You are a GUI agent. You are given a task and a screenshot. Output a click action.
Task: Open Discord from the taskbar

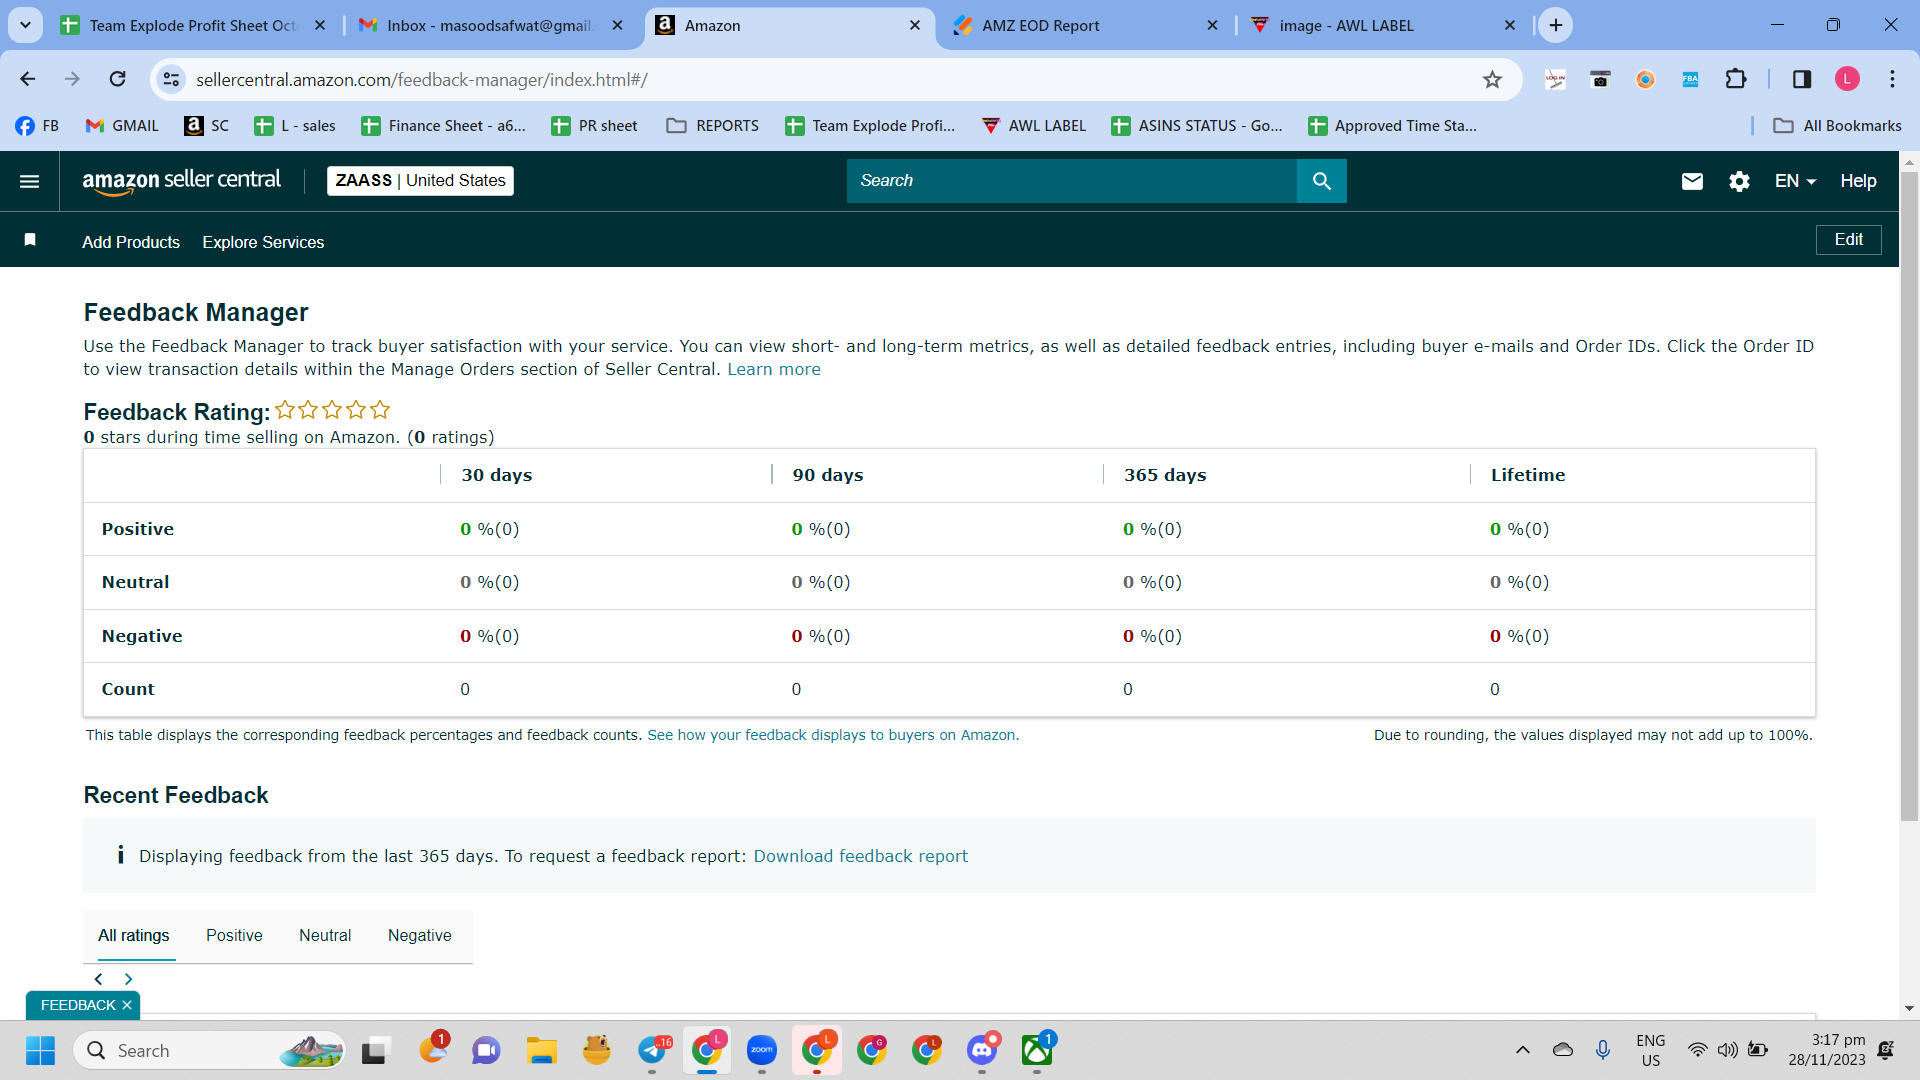(982, 1050)
